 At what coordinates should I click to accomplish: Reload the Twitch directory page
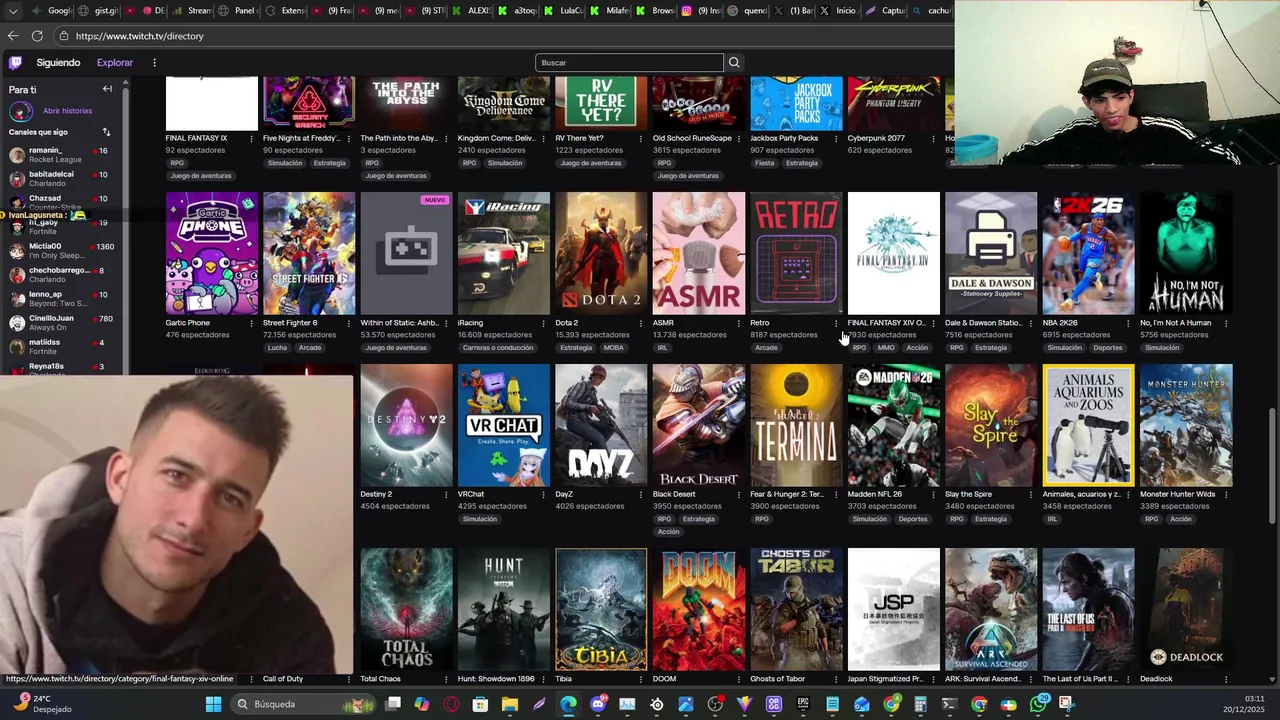coord(37,36)
